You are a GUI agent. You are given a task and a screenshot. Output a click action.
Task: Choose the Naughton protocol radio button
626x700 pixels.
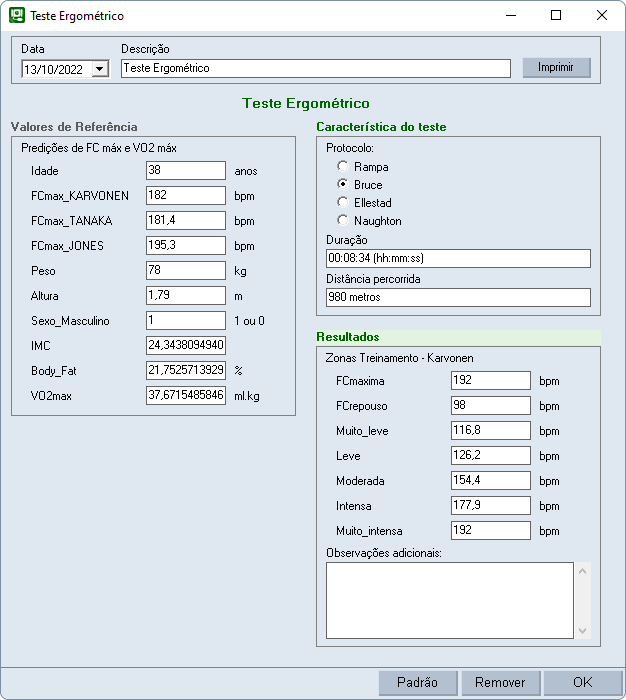pos(344,221)
